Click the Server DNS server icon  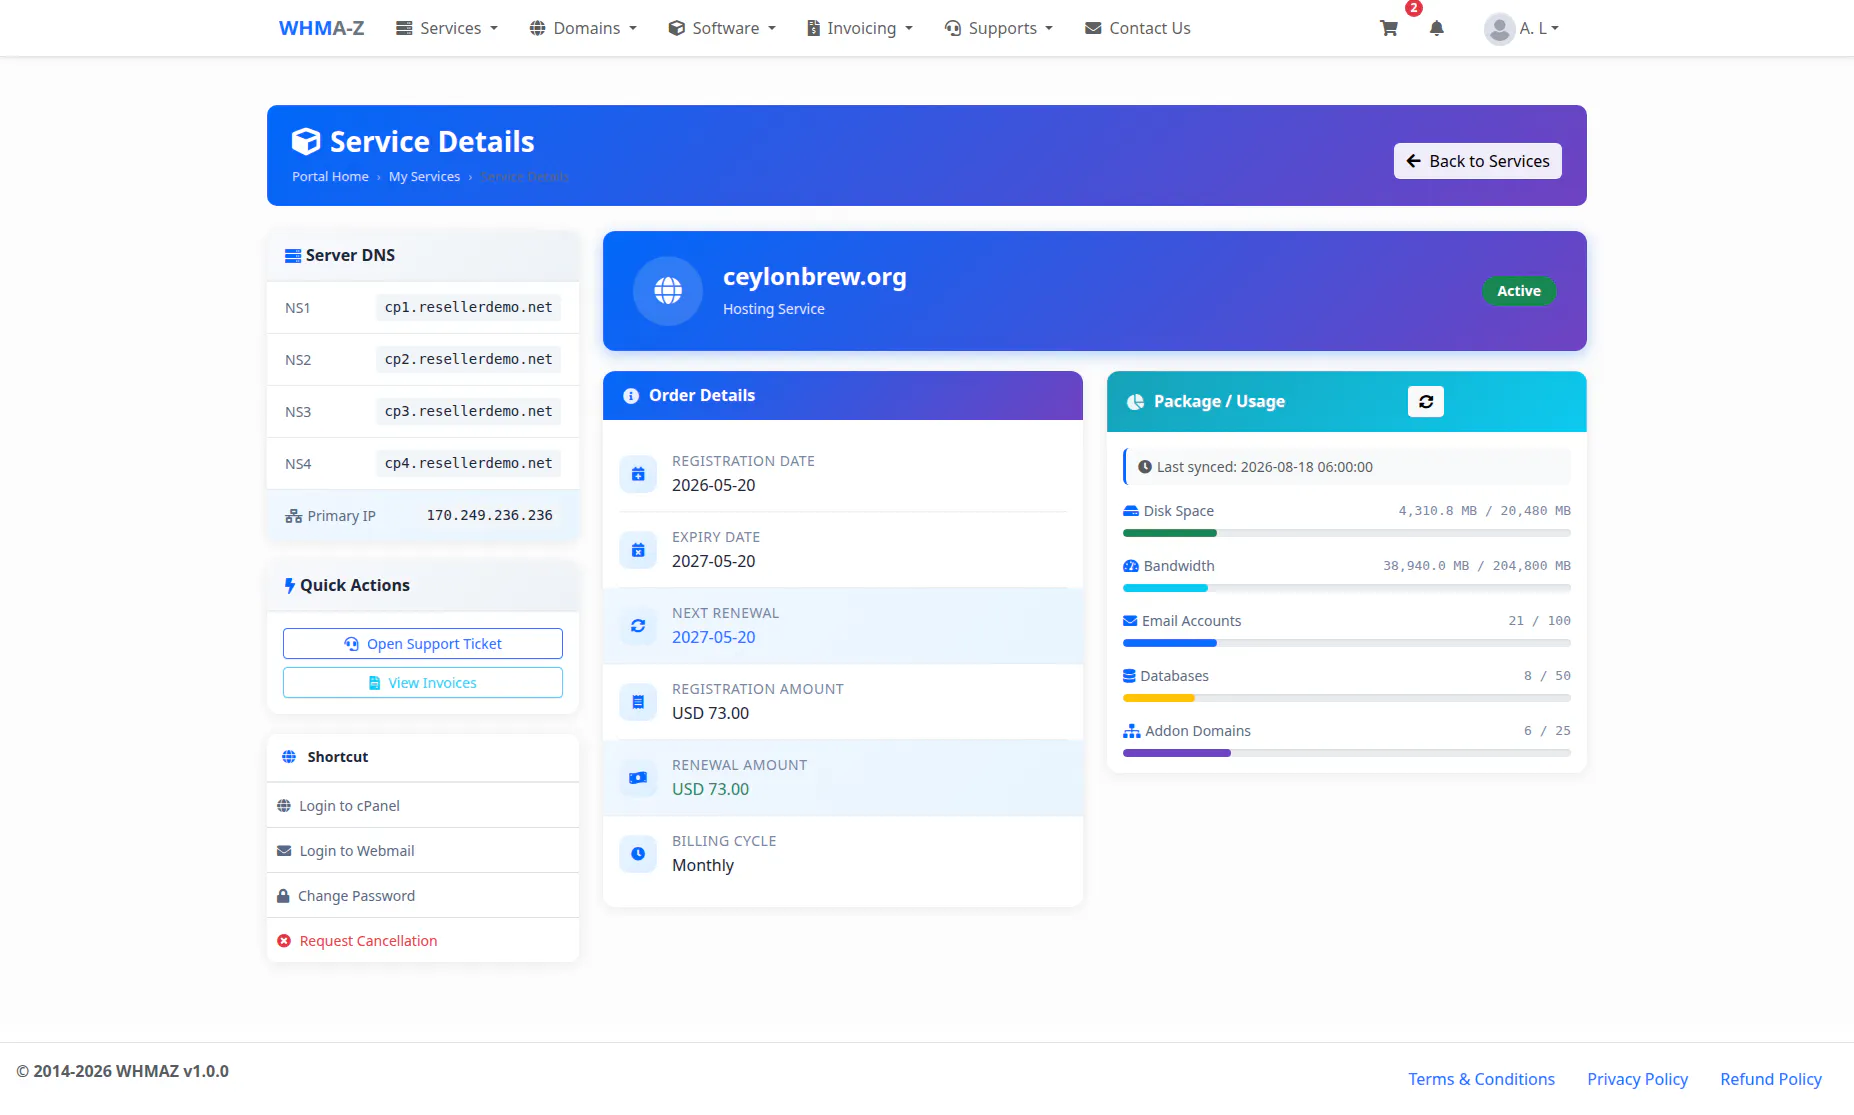coord(293,256)
